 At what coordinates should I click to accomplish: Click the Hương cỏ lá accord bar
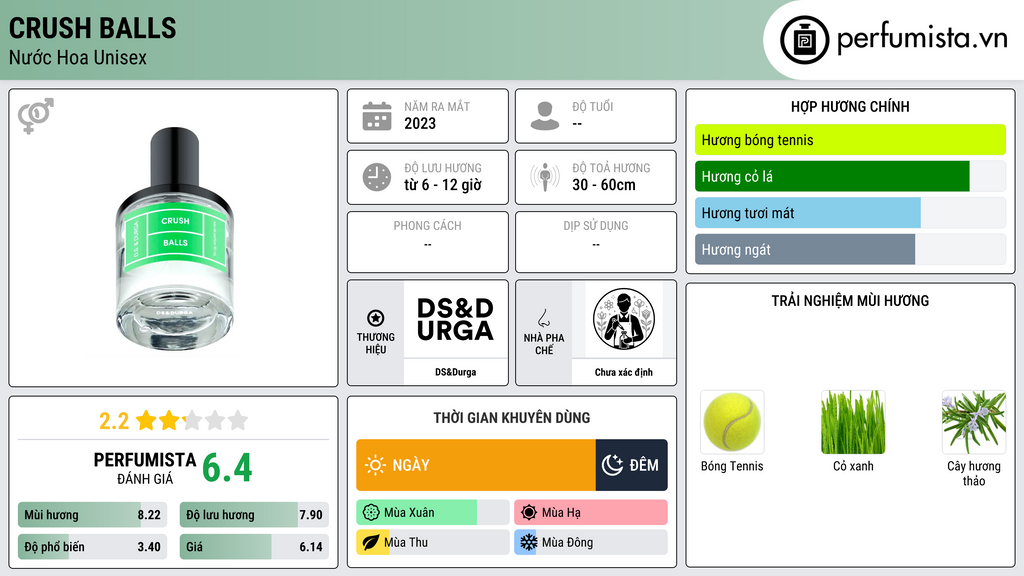tap(850, 176)
